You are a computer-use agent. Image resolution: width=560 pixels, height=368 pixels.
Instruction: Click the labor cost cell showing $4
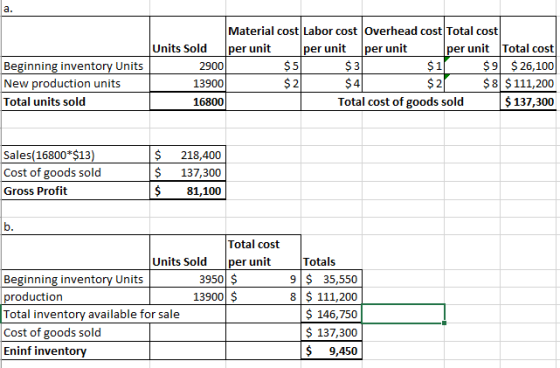[x=331, y=83]
